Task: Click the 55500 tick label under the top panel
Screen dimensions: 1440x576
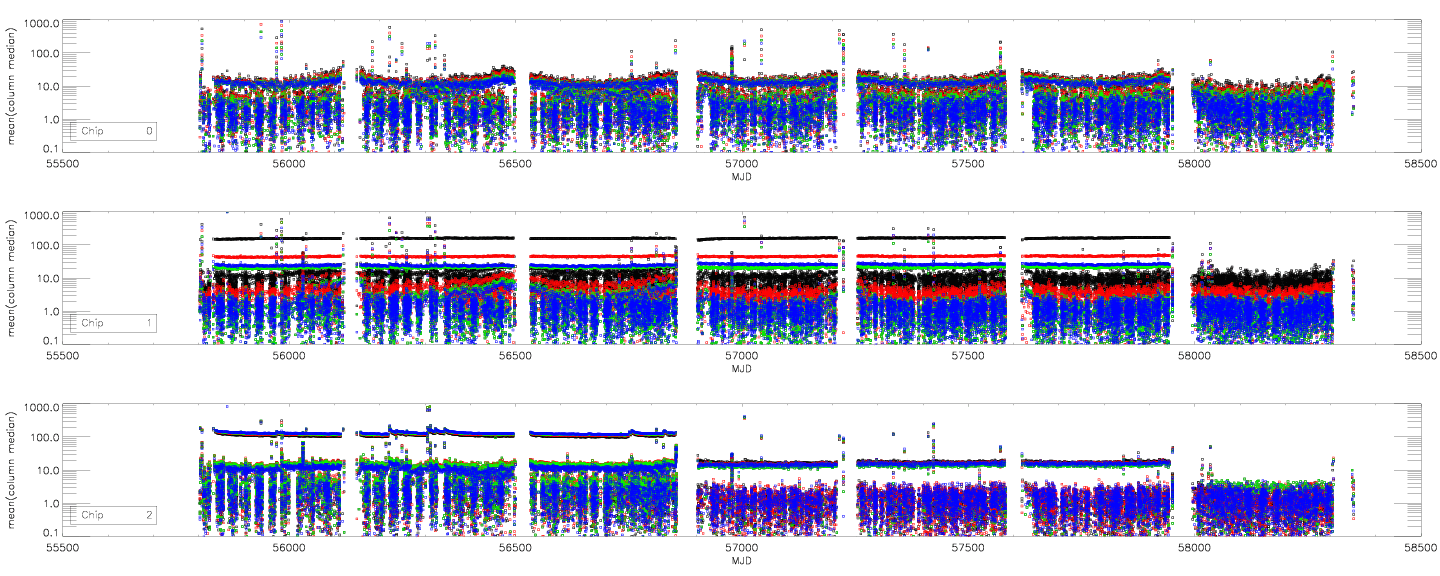Action: pyautogui.click(x=62, y=165)
